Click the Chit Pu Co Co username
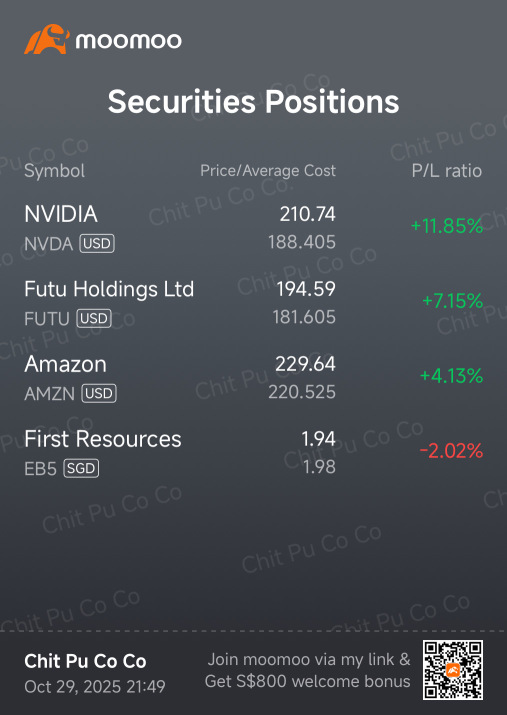The image size is (507, 715). point(85,661)
